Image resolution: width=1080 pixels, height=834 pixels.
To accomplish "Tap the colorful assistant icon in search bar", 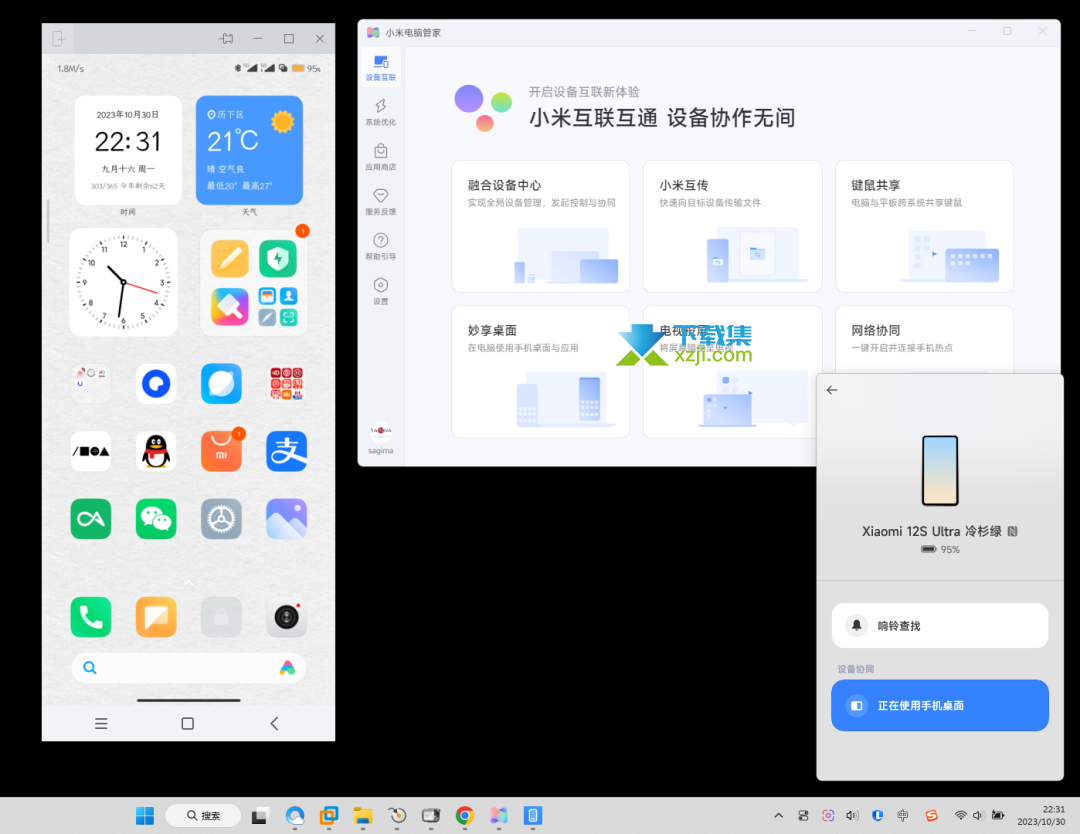I will (x=287, y=667).
